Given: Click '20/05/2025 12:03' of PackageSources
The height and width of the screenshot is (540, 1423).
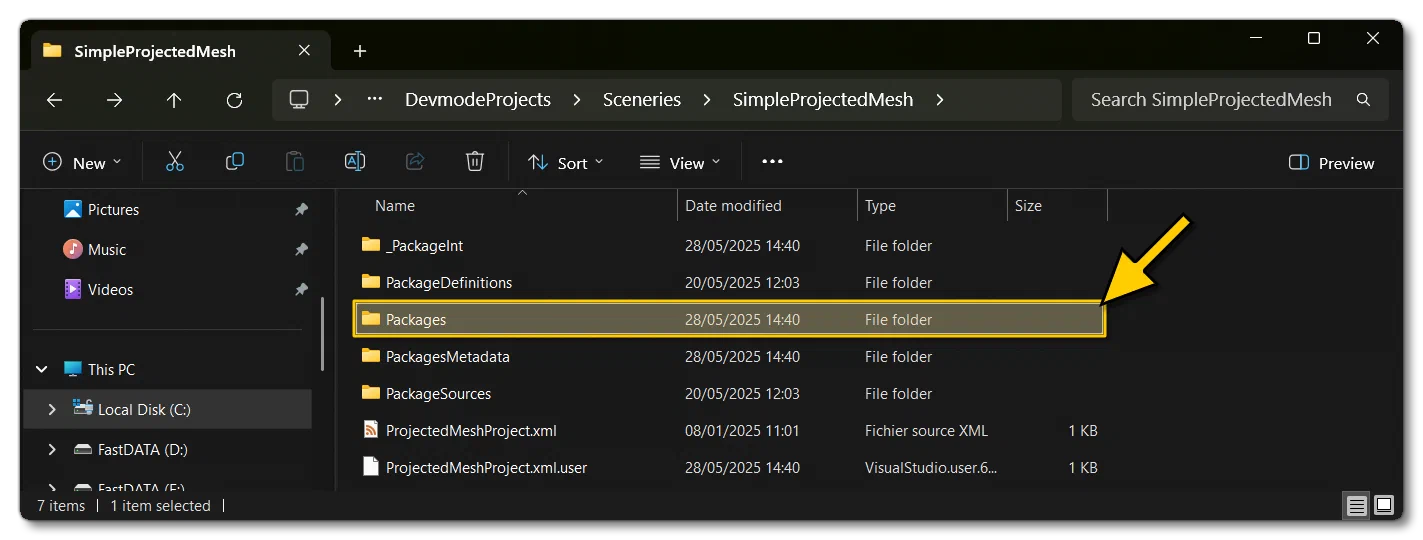Looking at the screenshot, I should tap(742, 393).
